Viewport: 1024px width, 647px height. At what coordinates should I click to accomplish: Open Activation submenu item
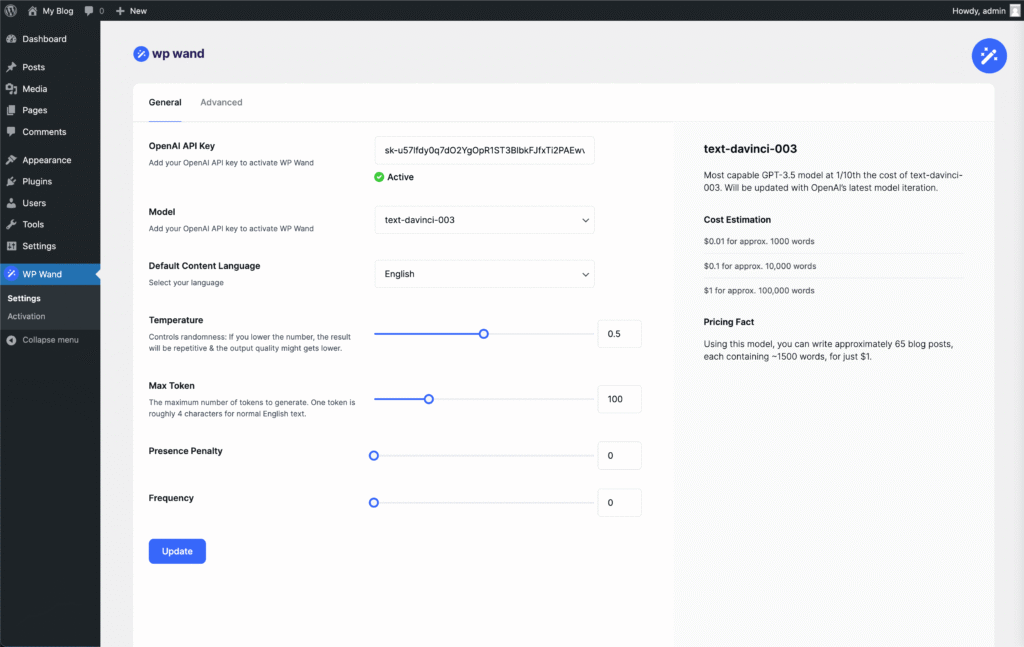coord(26,316)
